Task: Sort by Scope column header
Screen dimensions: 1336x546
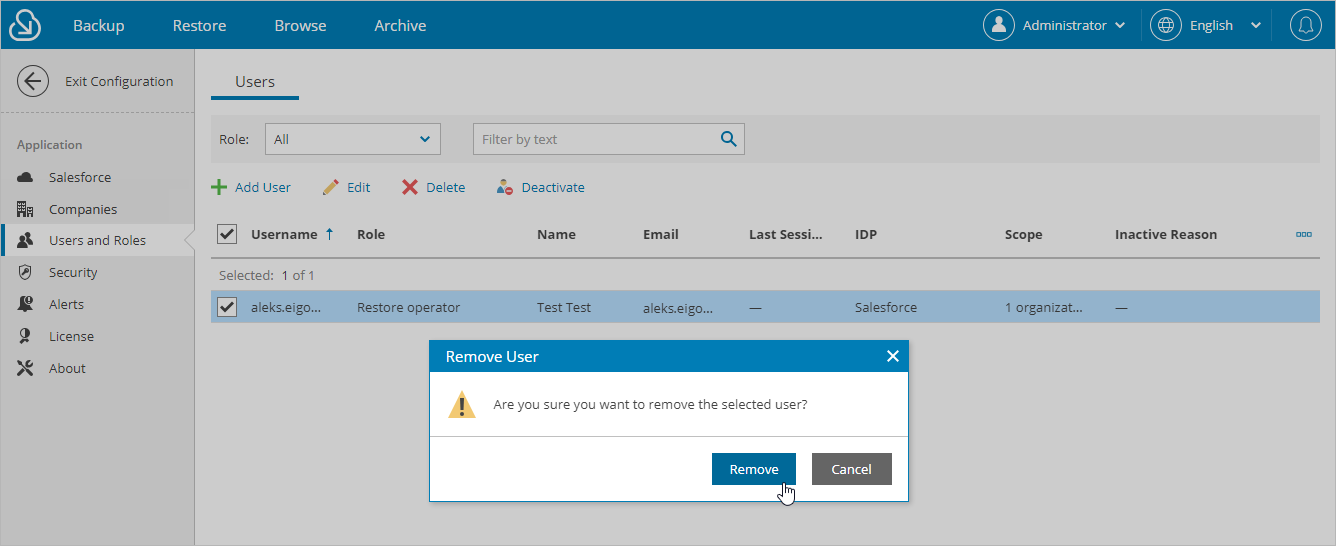Action: click(x=1023, y=234)
